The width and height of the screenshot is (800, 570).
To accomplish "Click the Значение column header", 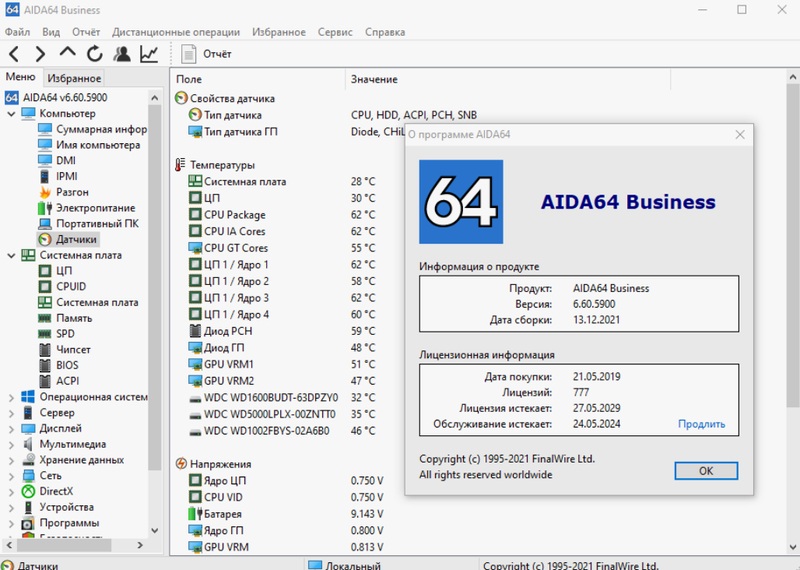I will (508, 79).
